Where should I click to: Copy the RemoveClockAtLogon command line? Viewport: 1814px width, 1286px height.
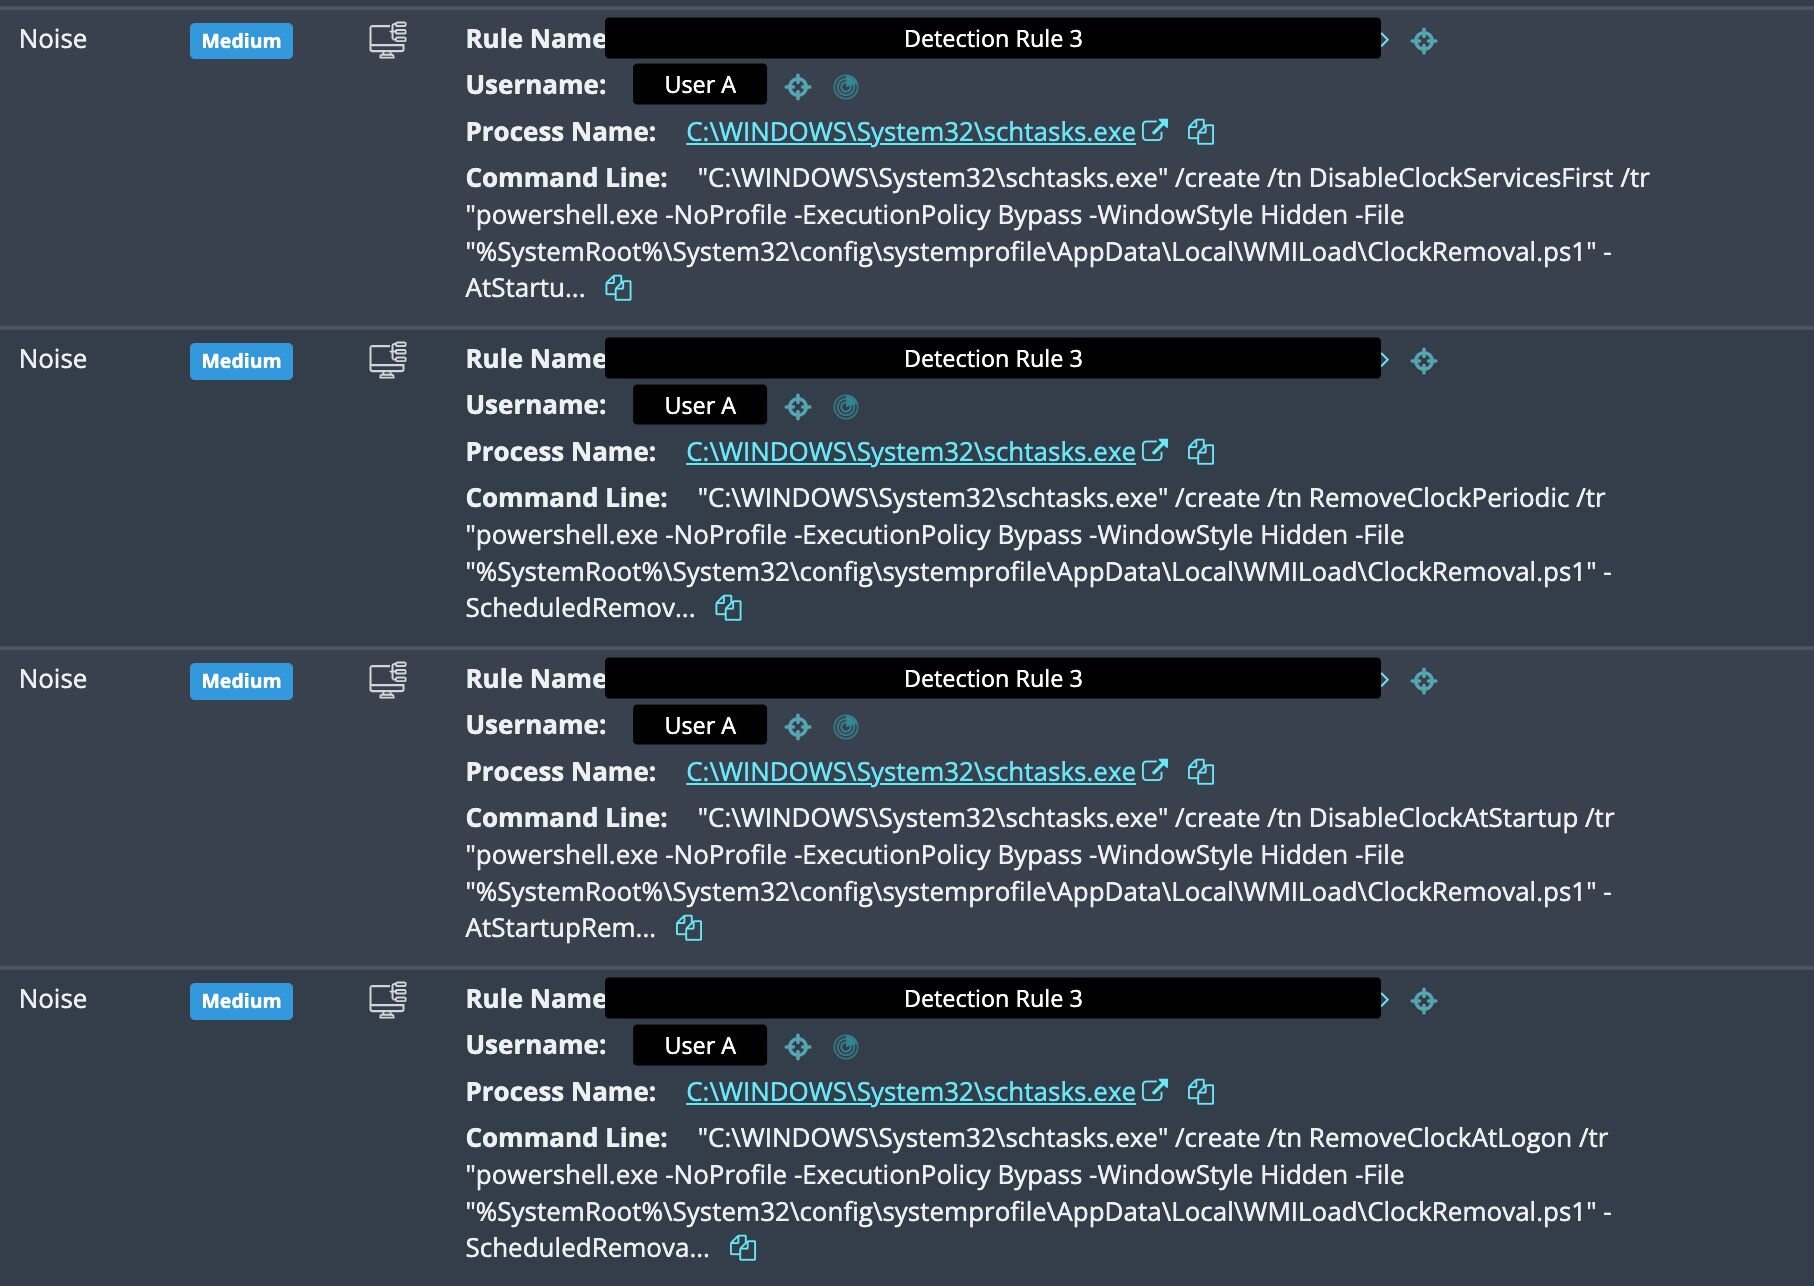[742, 1249]
